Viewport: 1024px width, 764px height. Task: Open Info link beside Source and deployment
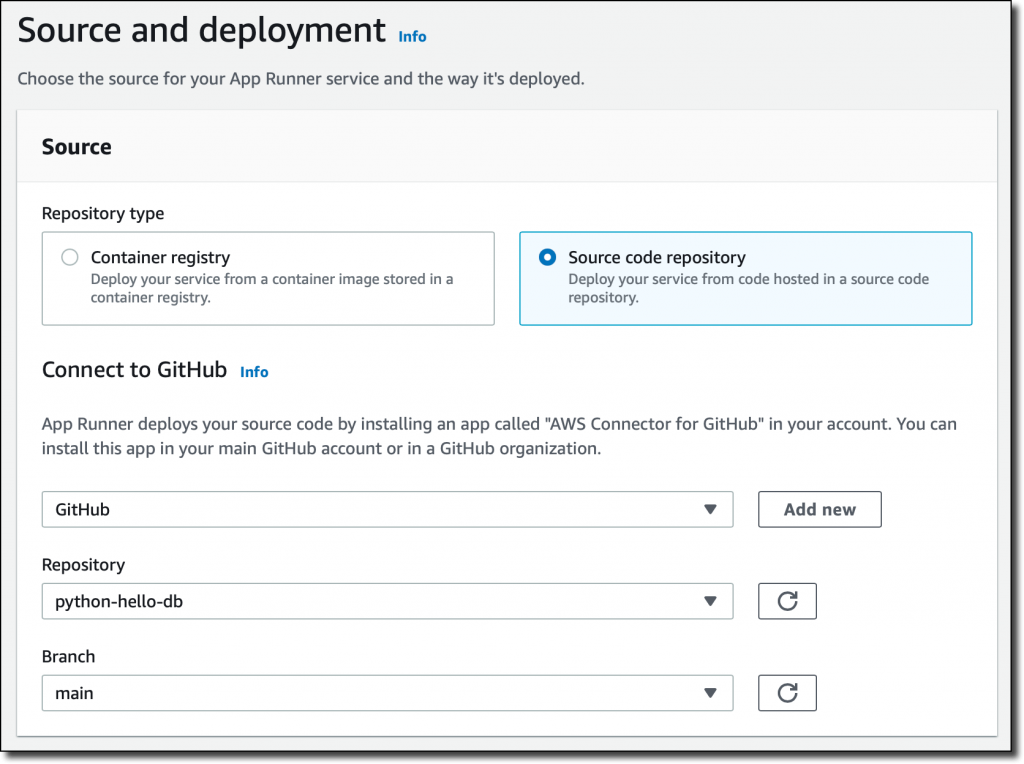(412, 37)
